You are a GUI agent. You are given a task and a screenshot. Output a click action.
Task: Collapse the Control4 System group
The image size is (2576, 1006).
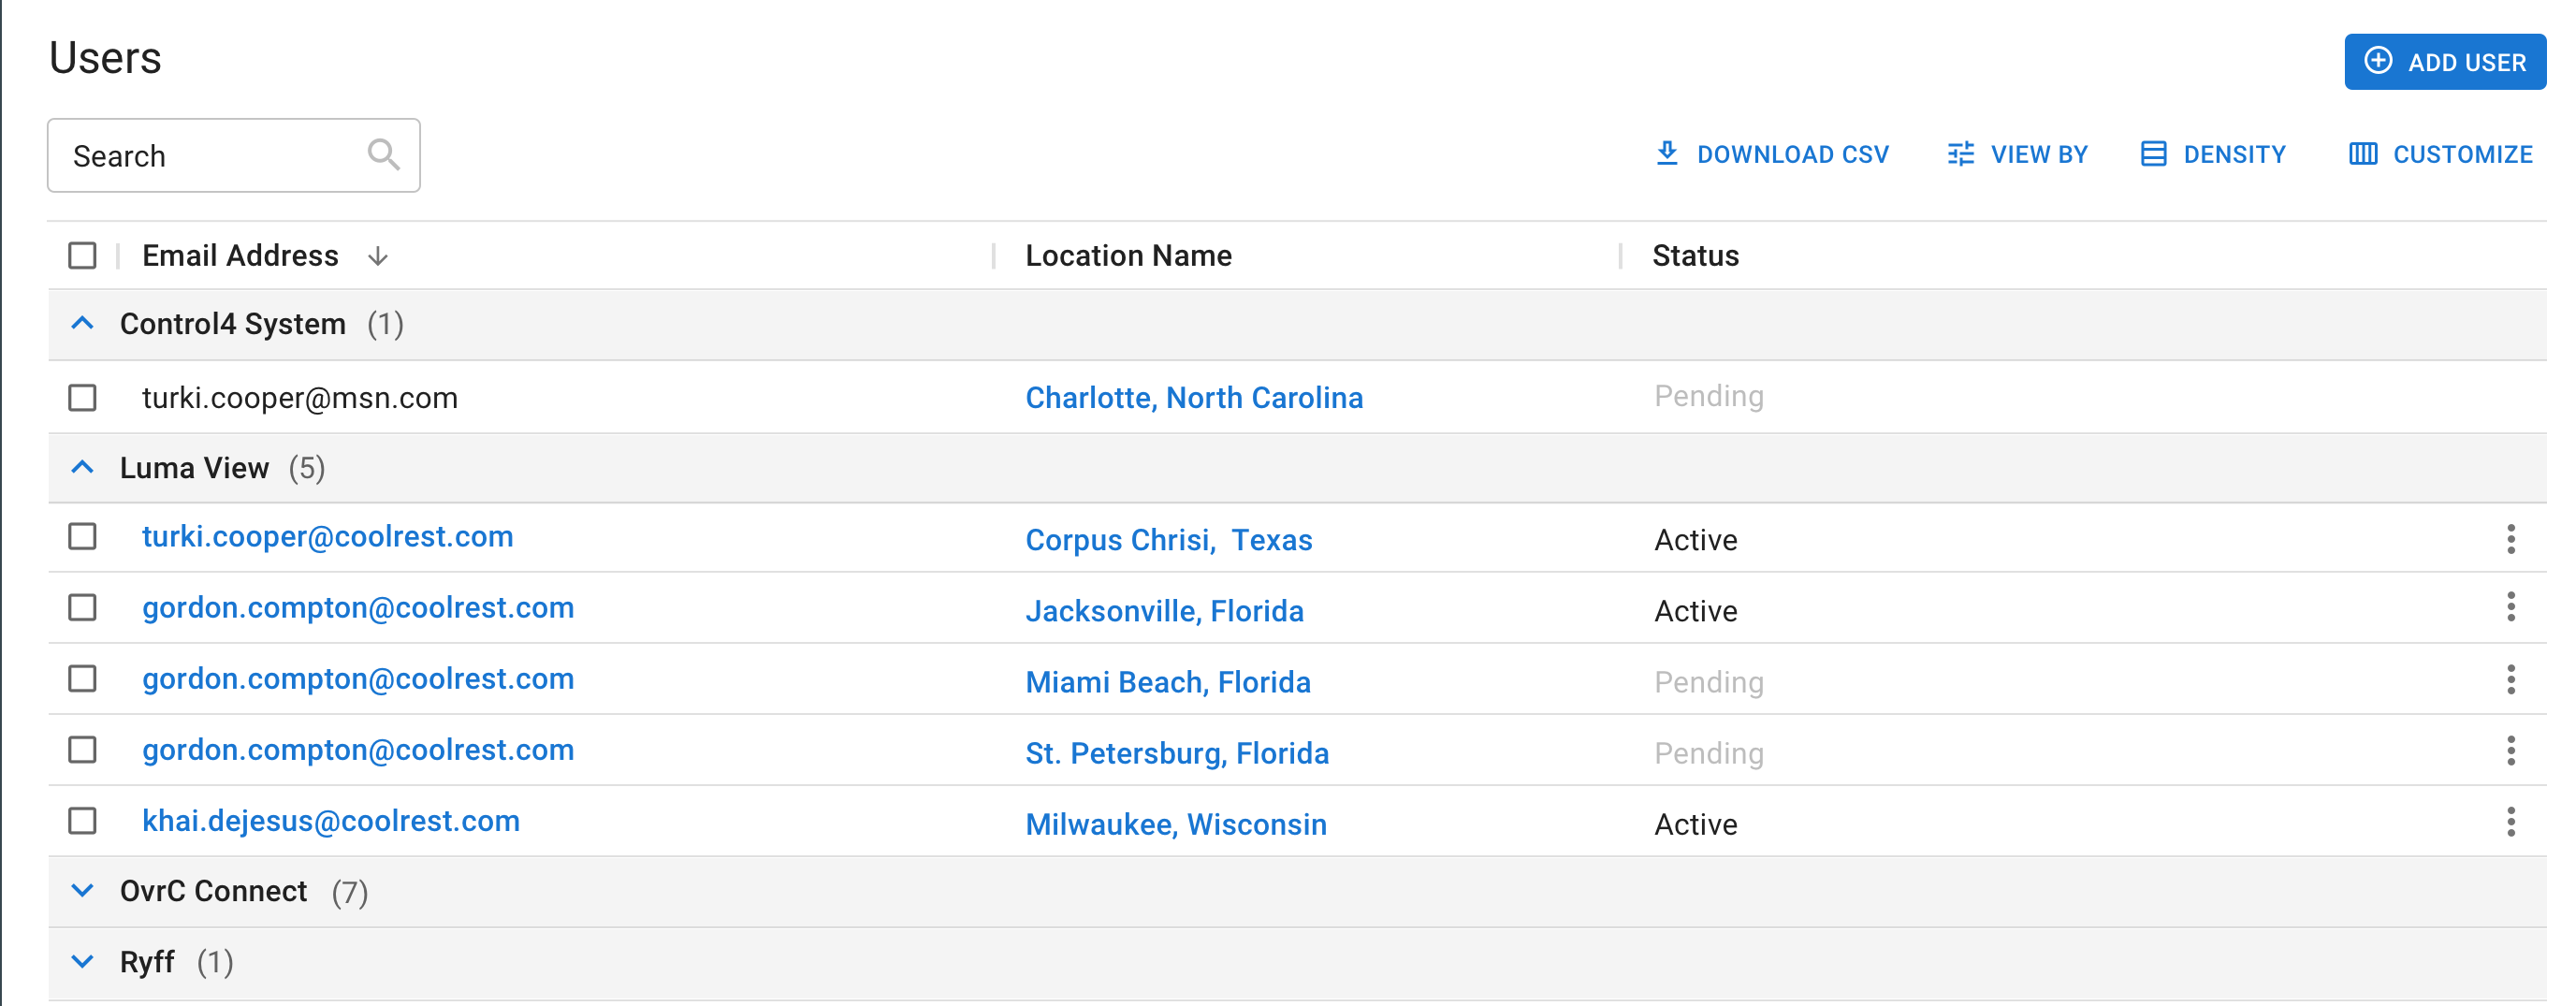click(x=83, y=324)
